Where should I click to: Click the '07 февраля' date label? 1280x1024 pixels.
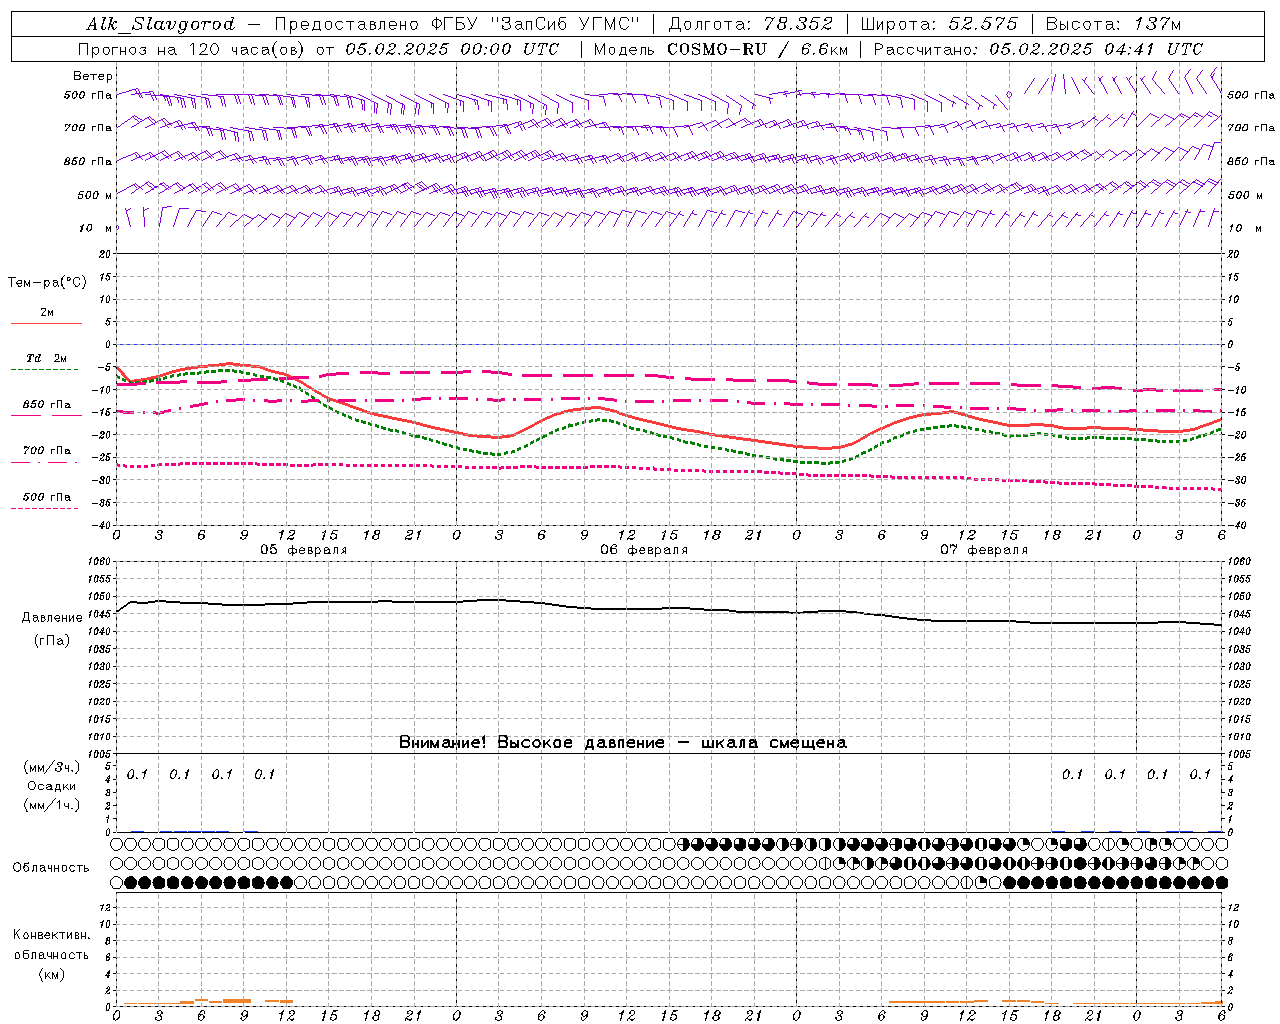[984, 550]
